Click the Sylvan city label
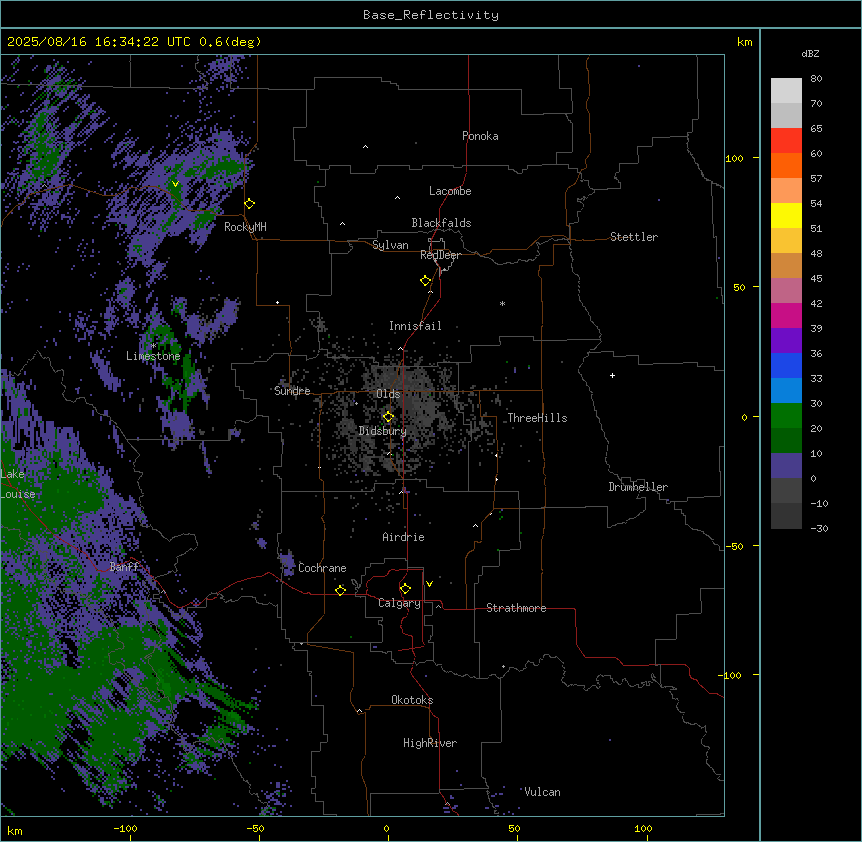This screenshot has height=842, width=862. pyautogui.click(x=390, y=245)
